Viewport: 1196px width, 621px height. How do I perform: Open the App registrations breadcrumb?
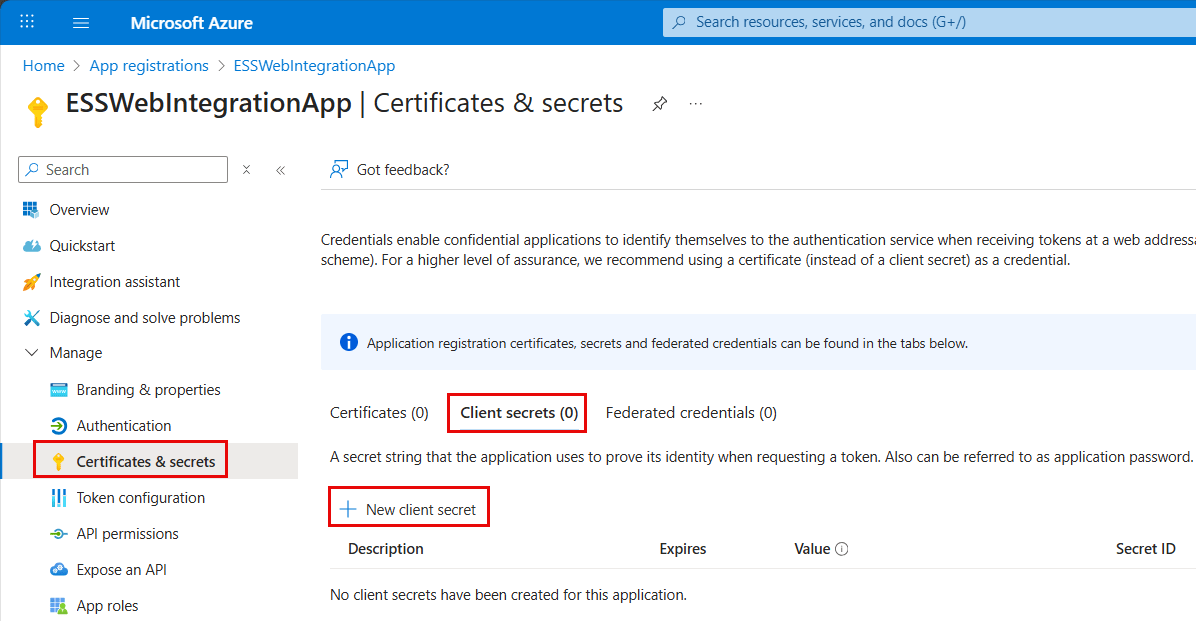[x=149, y=66]
